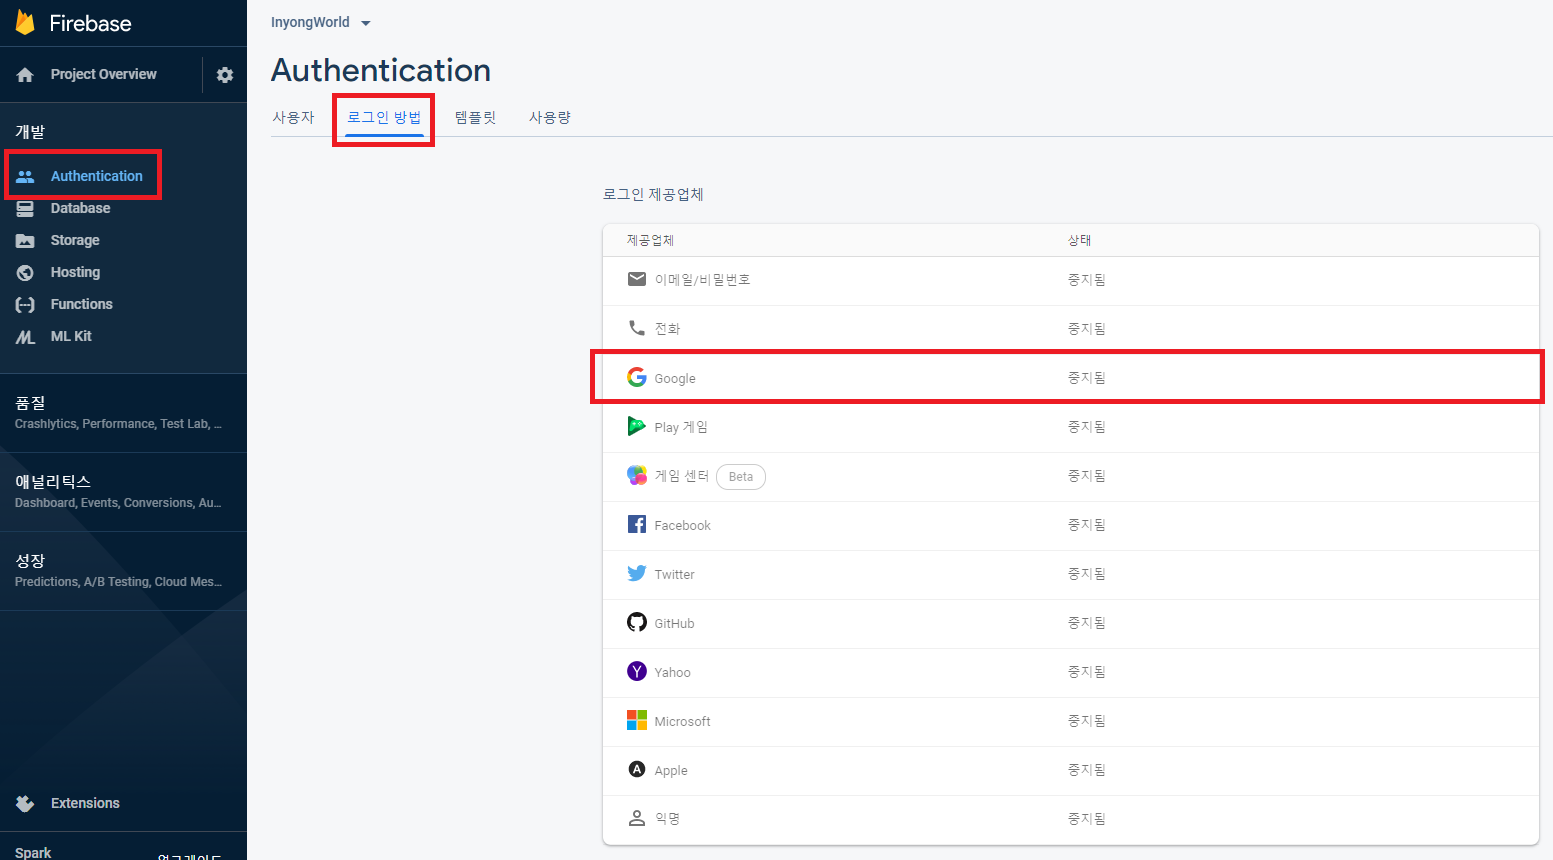1553x860 pixels.
Task: Click the 제공업체 column header
Action: [x=650, y=240]
